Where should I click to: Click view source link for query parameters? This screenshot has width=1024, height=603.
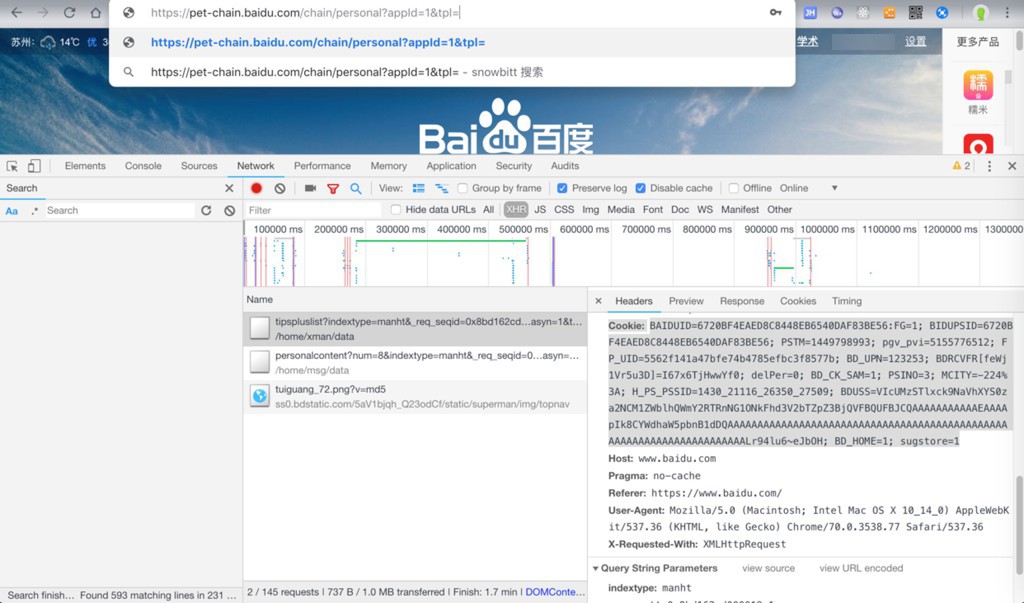tap(769, 568)
